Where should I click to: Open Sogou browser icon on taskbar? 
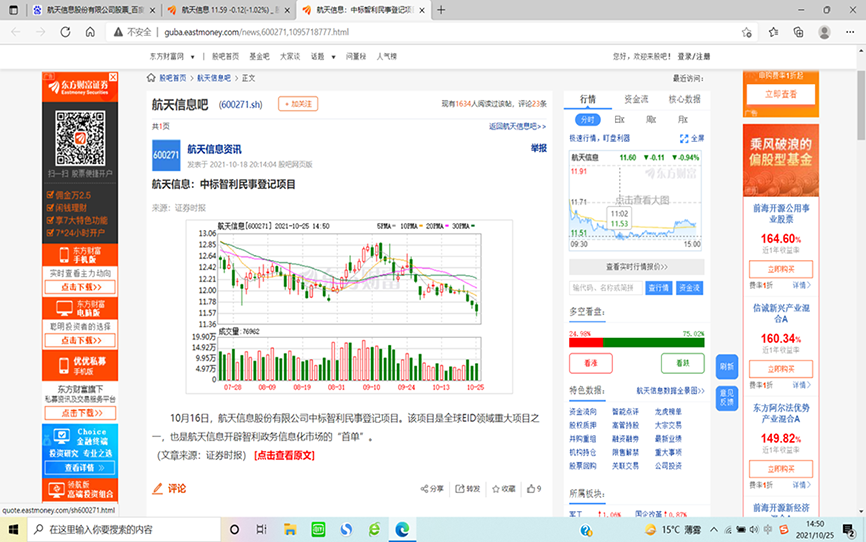tap(346, 530)
